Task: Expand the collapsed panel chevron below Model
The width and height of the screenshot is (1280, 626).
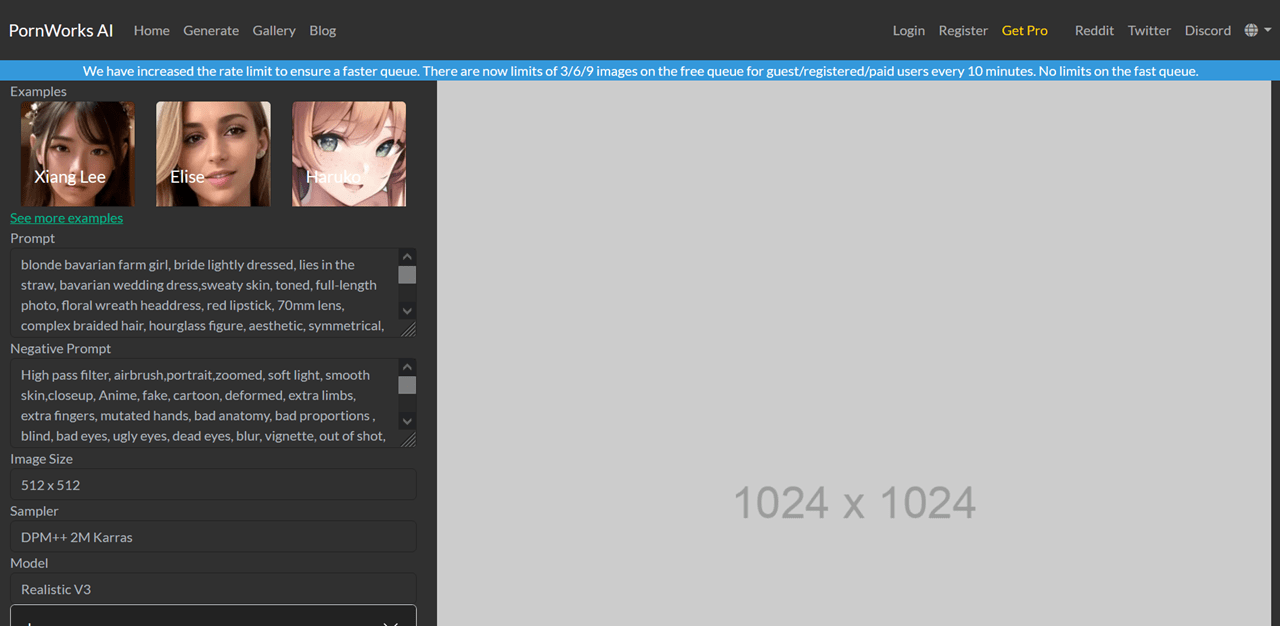Action: 391,622
